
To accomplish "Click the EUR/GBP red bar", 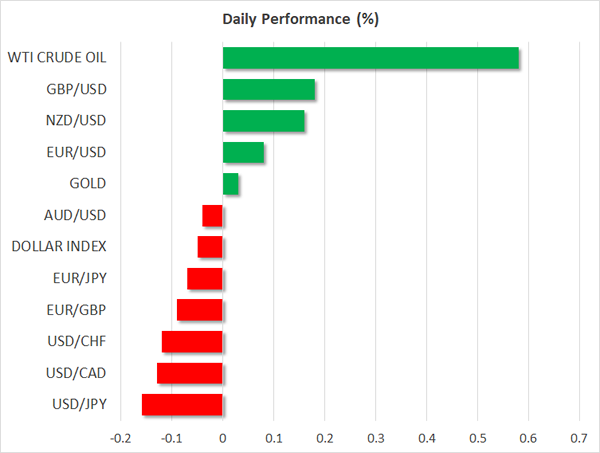I will tap(200, 310).
